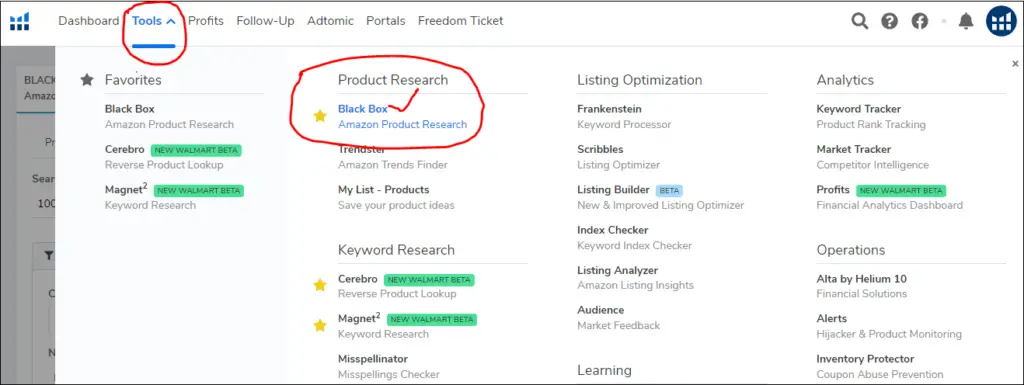This screenshot has height=385, width=1024.
Task: Collapse the Tools dropdown menu
Action: (x=153, y=21)
